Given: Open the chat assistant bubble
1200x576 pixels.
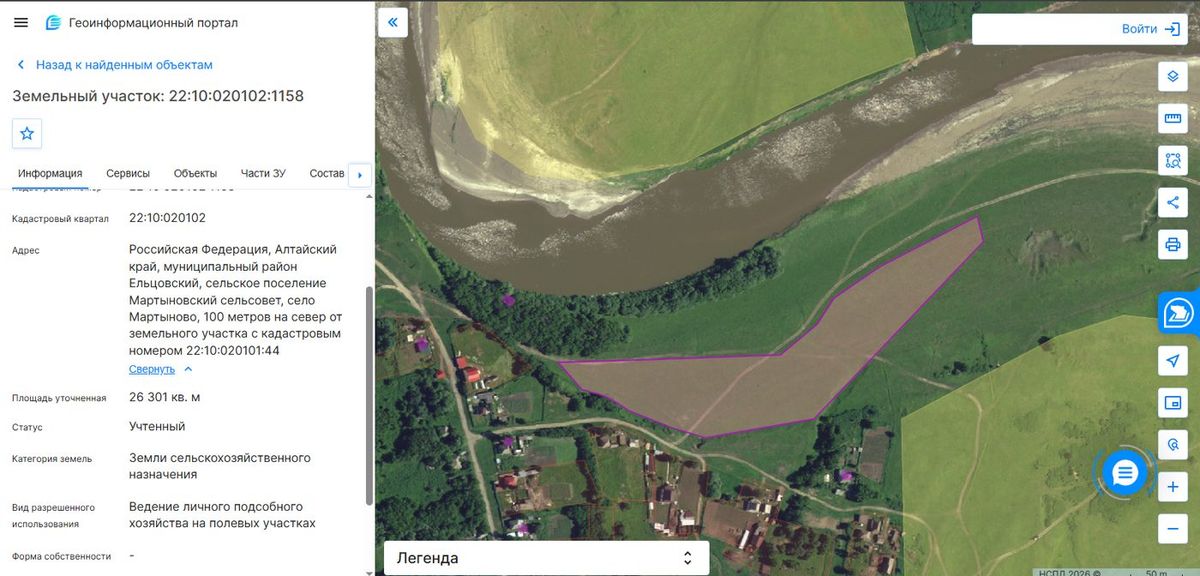Looking at the screenshot, I should tap(1125, 473).
